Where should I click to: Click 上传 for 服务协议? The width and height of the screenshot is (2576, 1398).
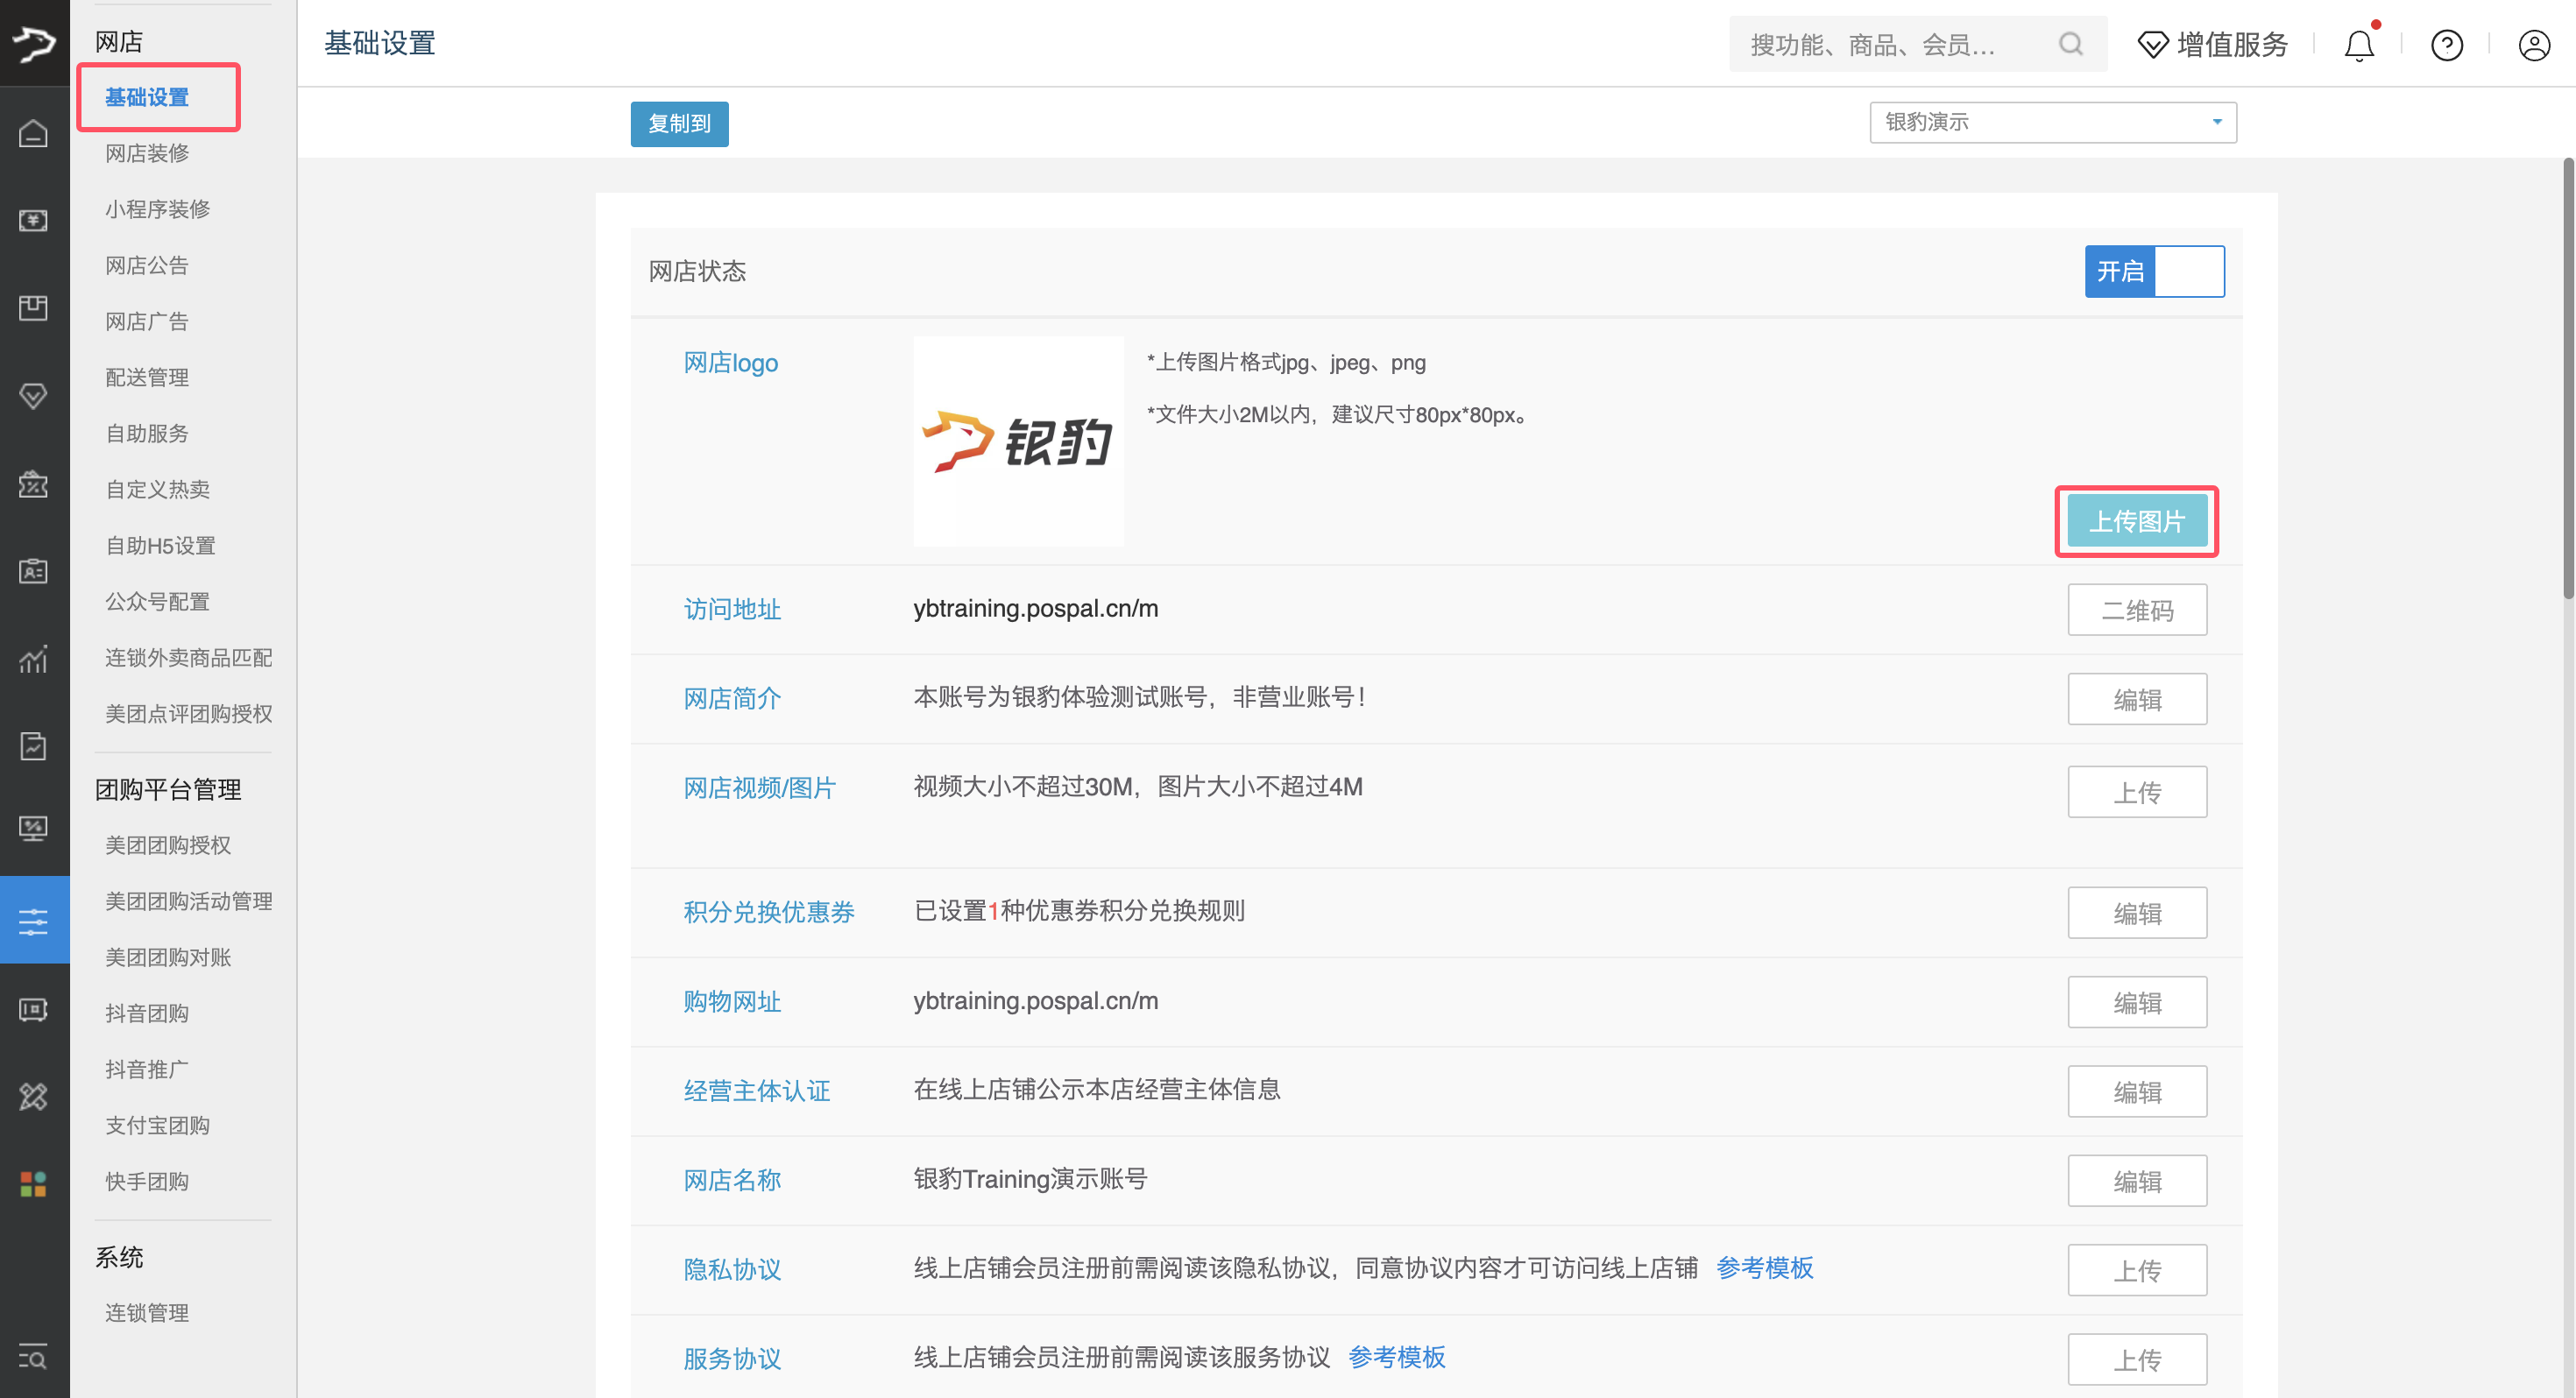pos(2137,1359)
